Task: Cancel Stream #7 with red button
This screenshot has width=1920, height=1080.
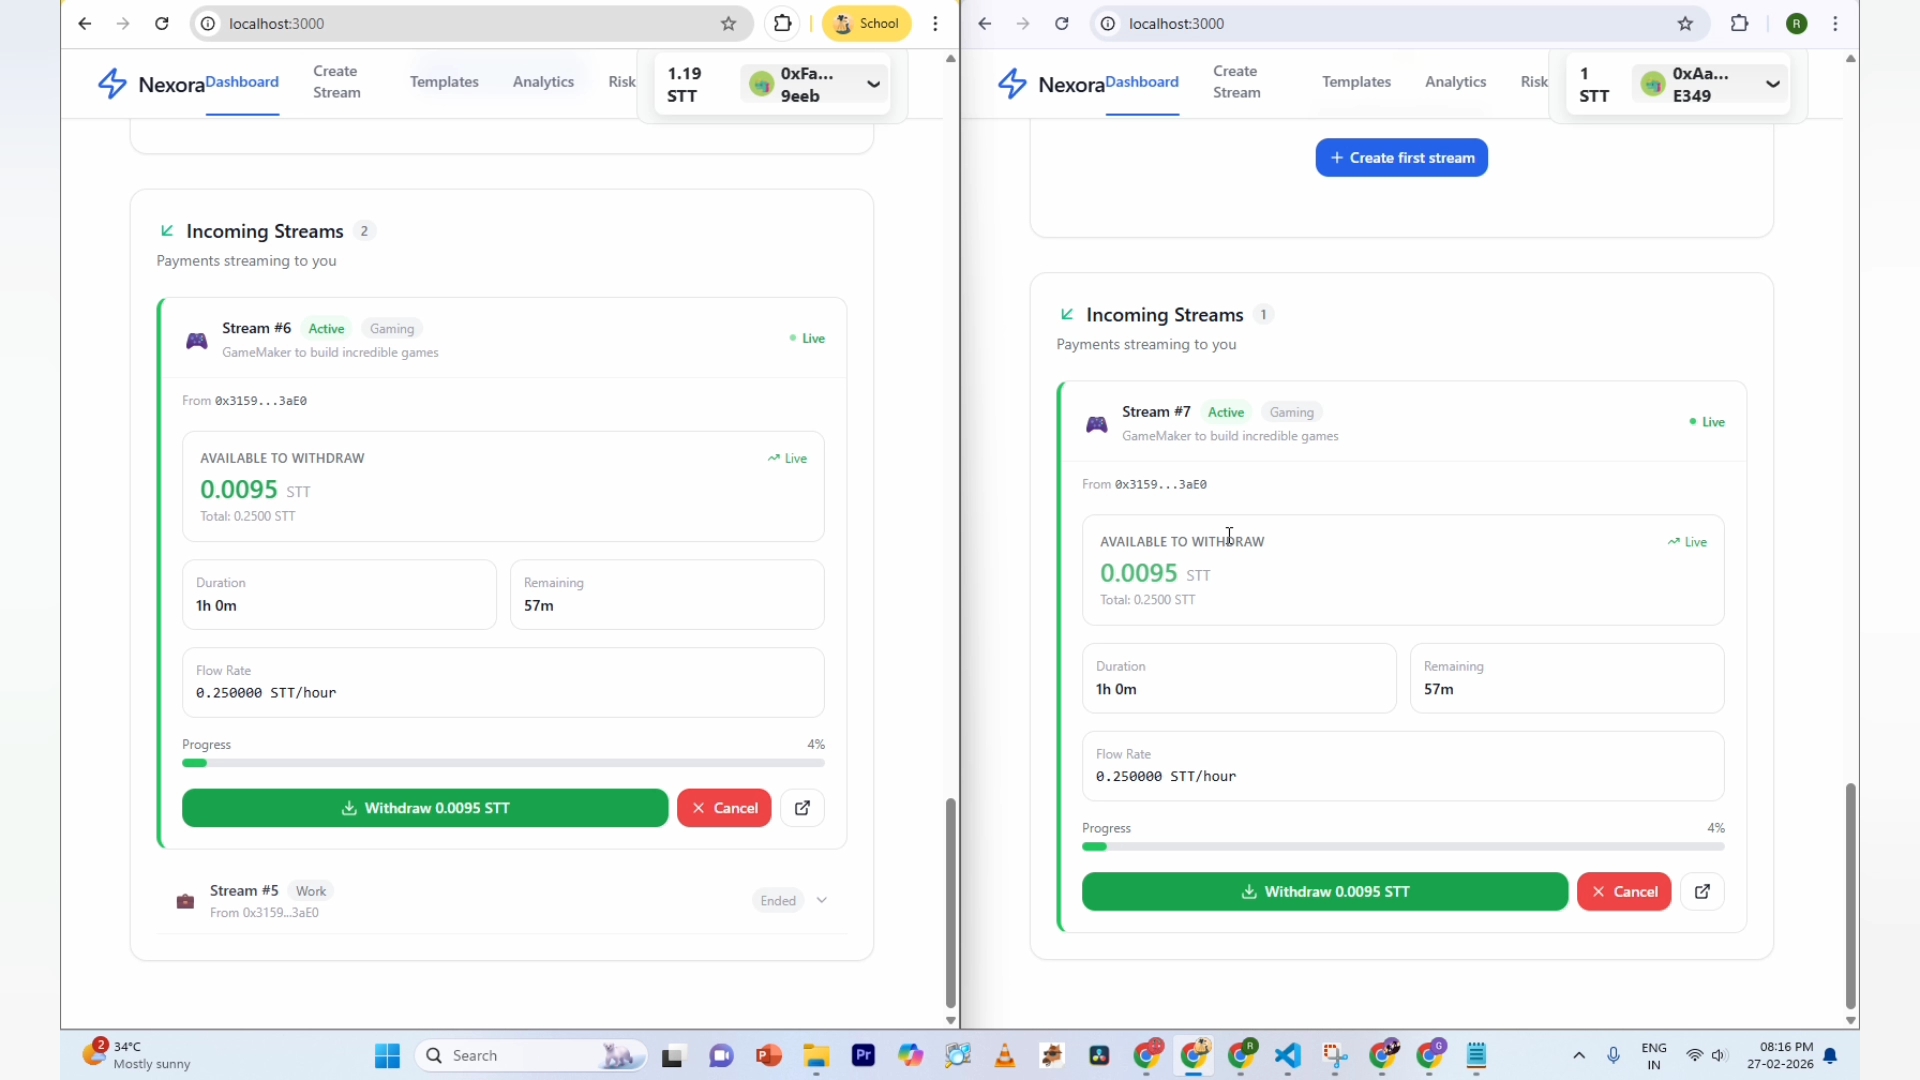Action: tap(1623, 892)
